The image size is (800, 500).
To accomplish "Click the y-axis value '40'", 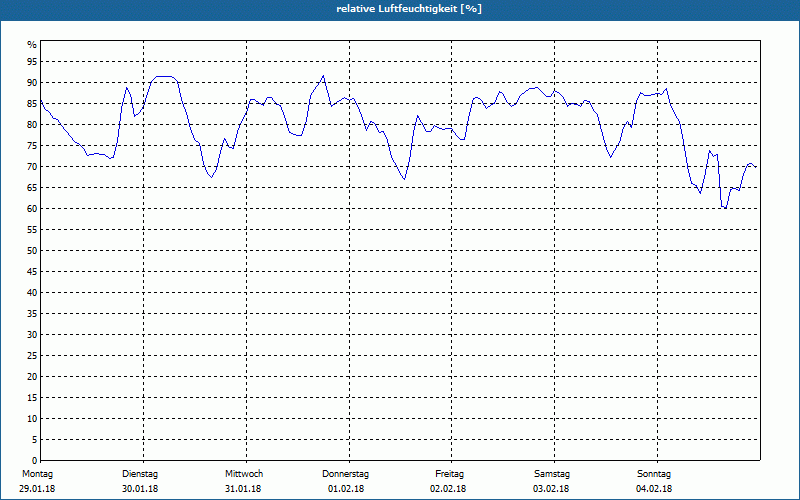I will (x=32, y=292).
